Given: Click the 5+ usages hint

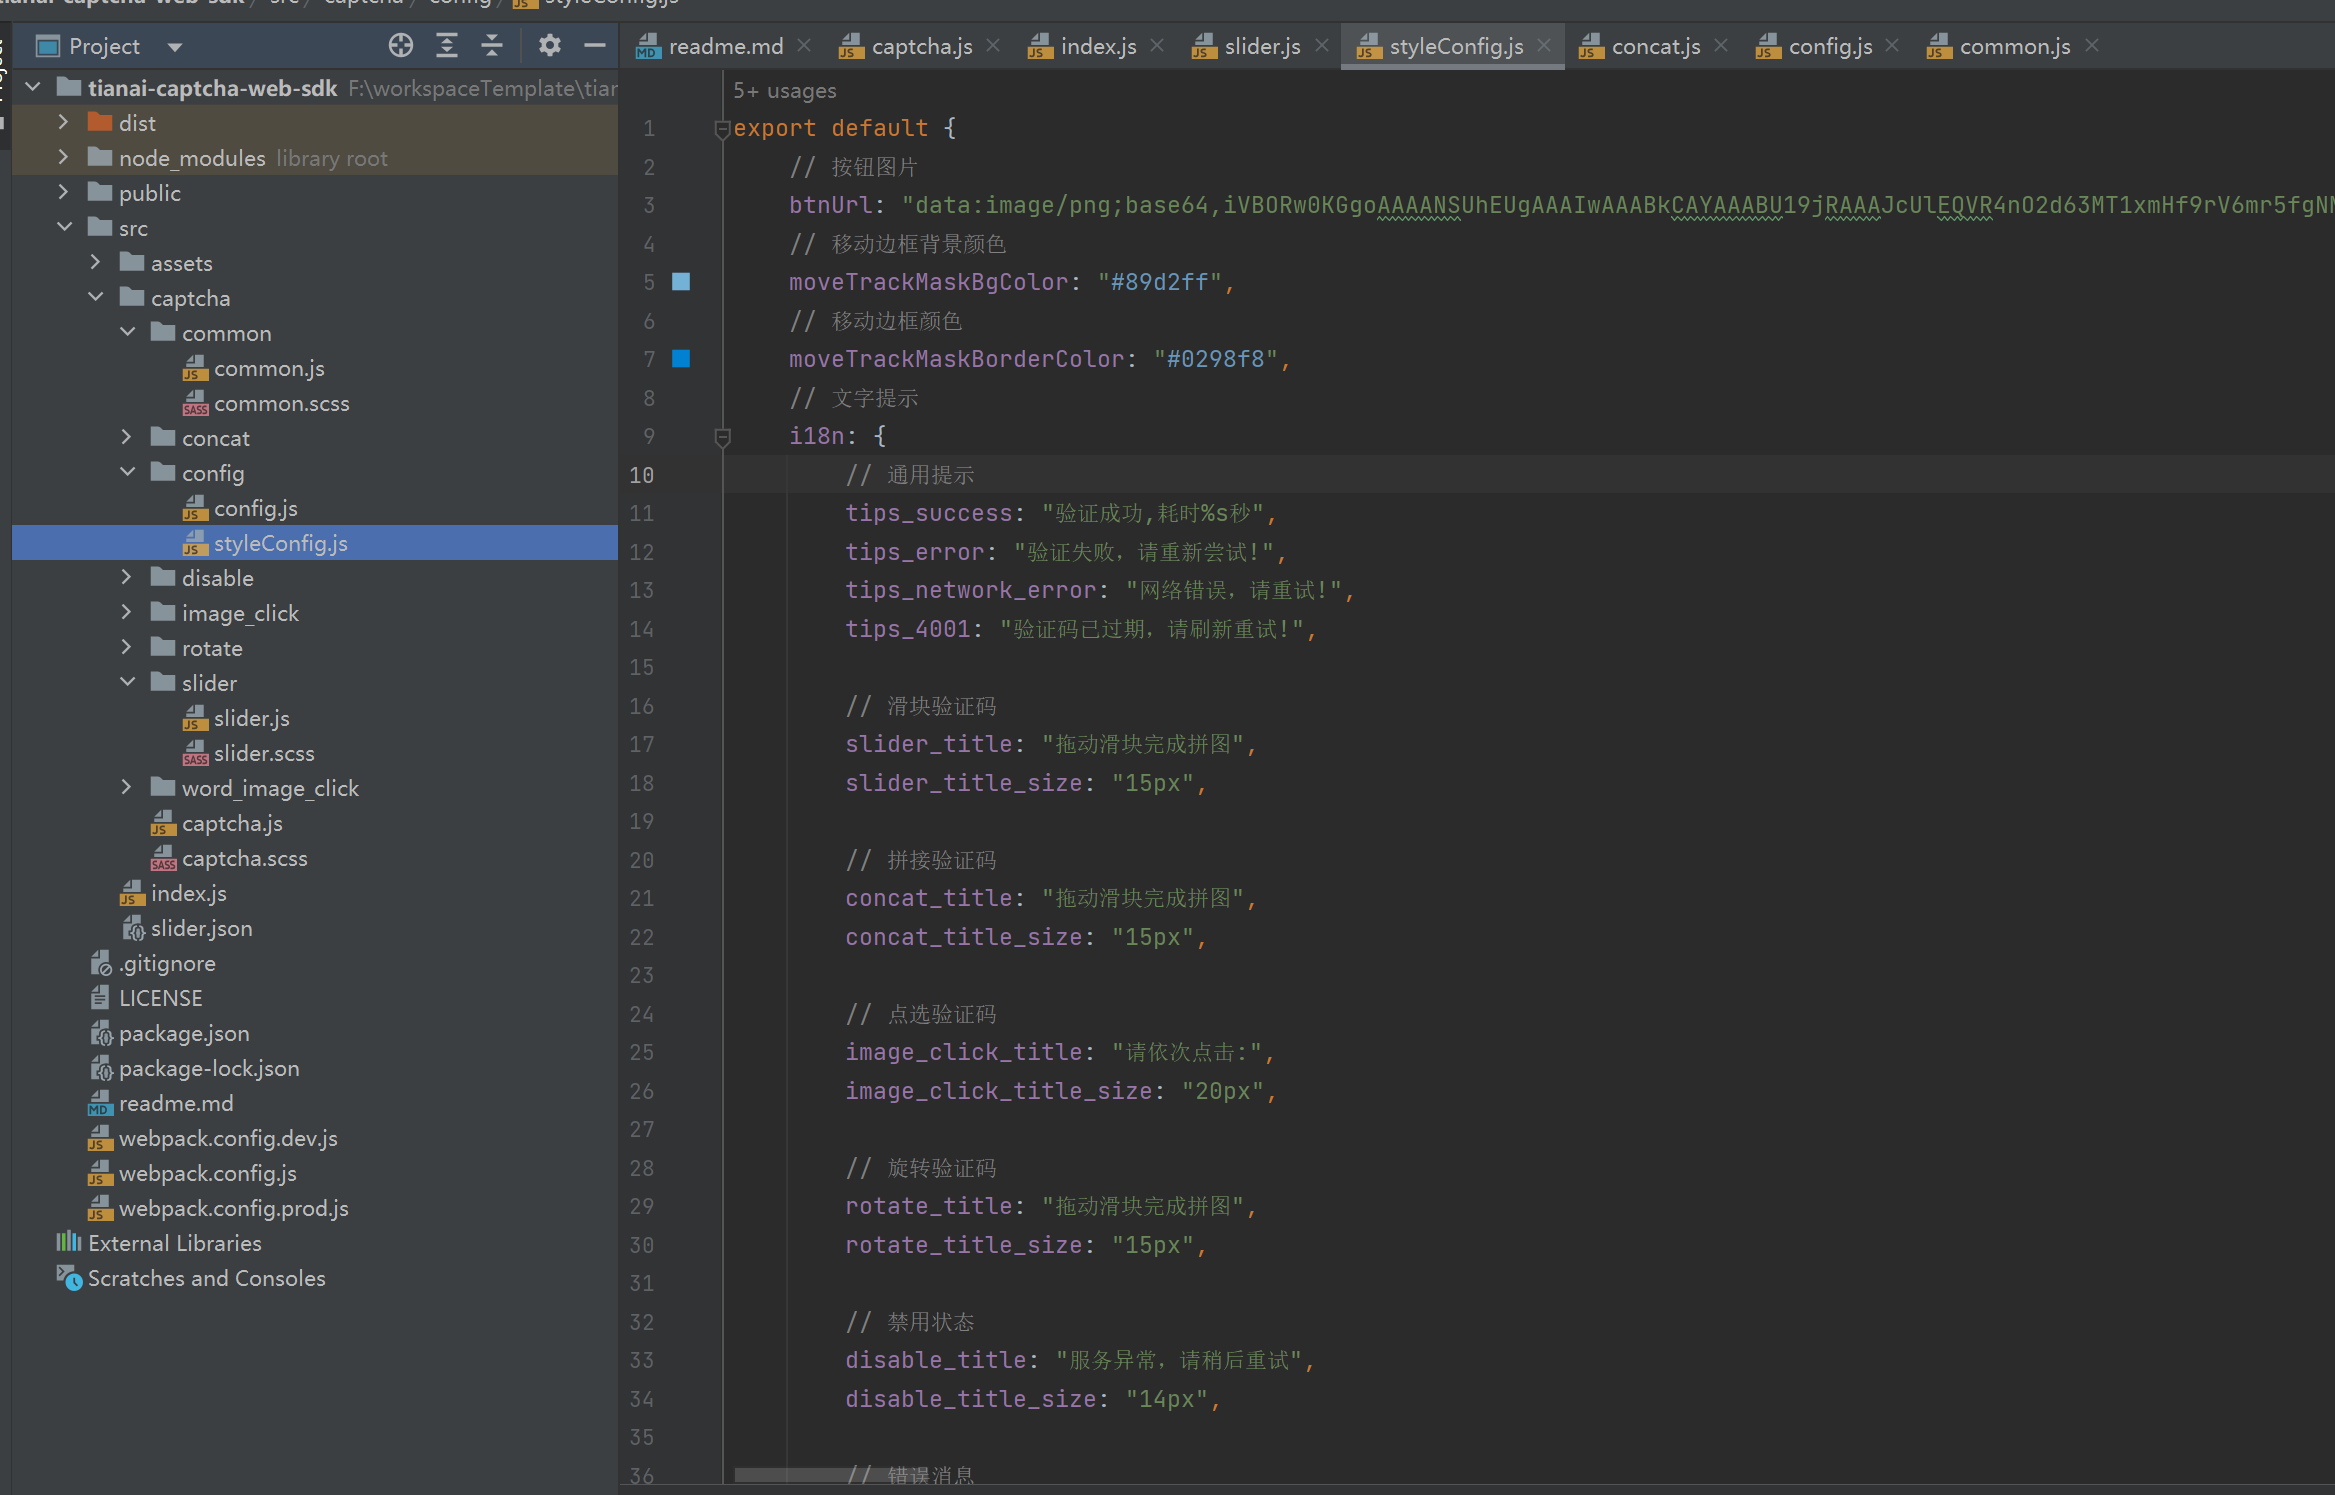Looking at the screenshot, I should [x=784, y=91].
